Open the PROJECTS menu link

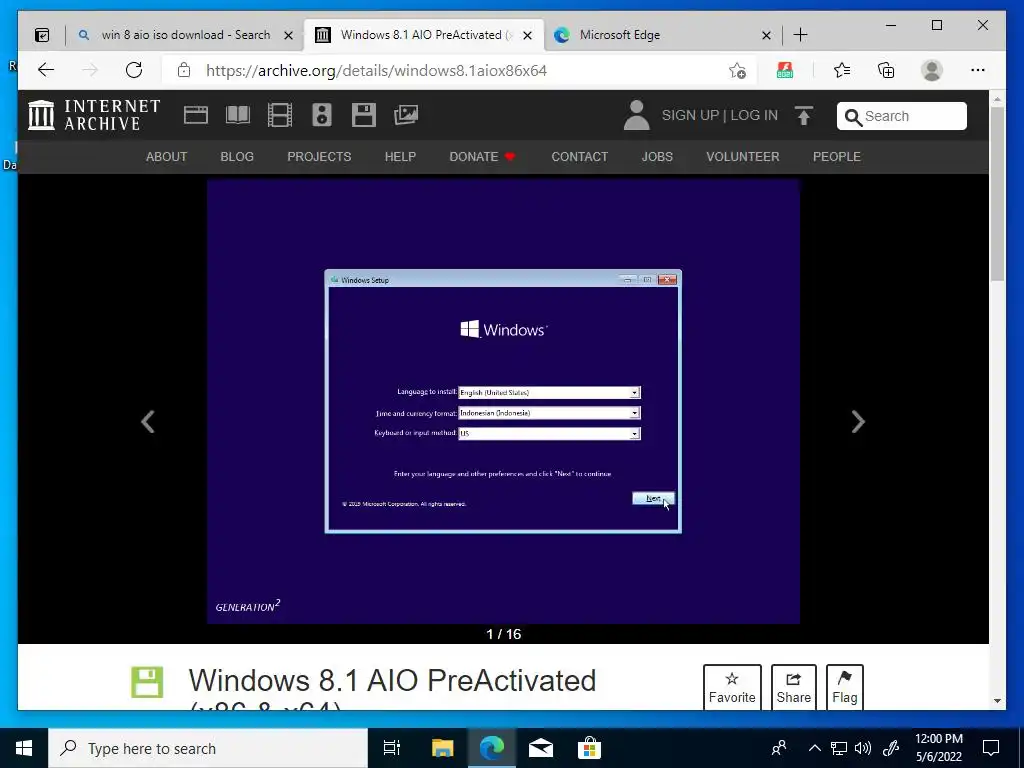(319, 157)
